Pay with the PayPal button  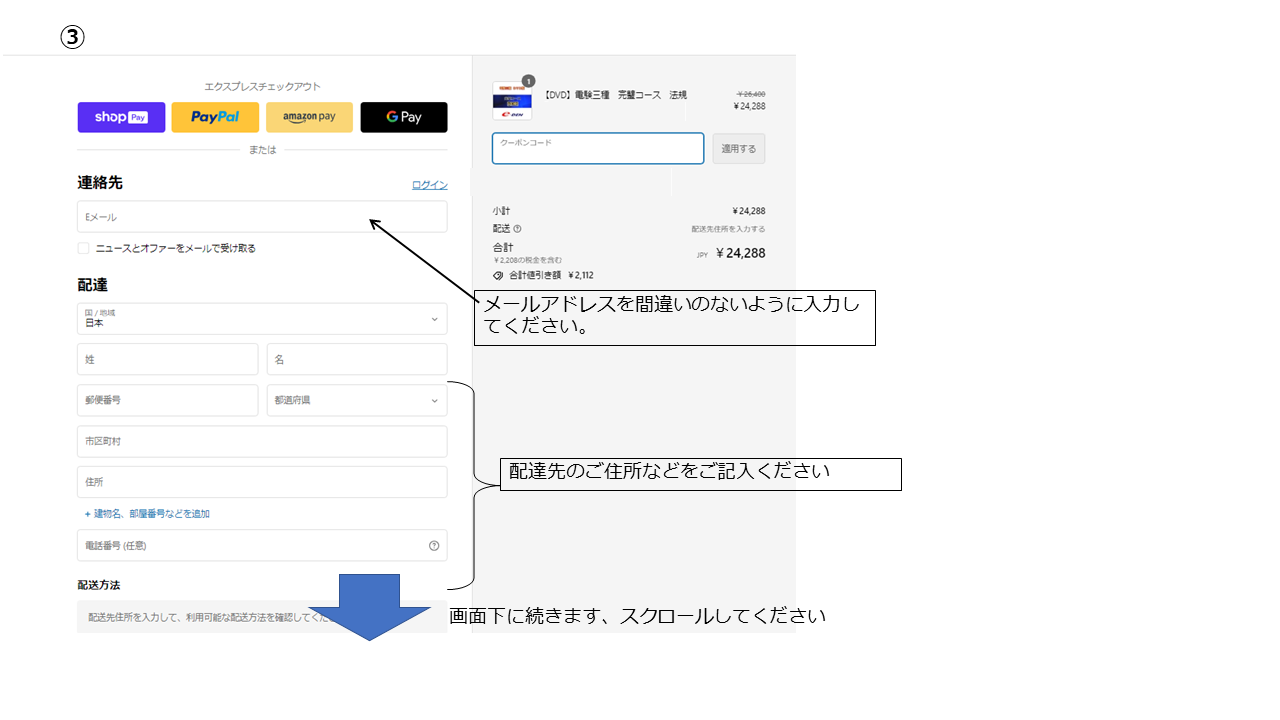click(215, 117)
